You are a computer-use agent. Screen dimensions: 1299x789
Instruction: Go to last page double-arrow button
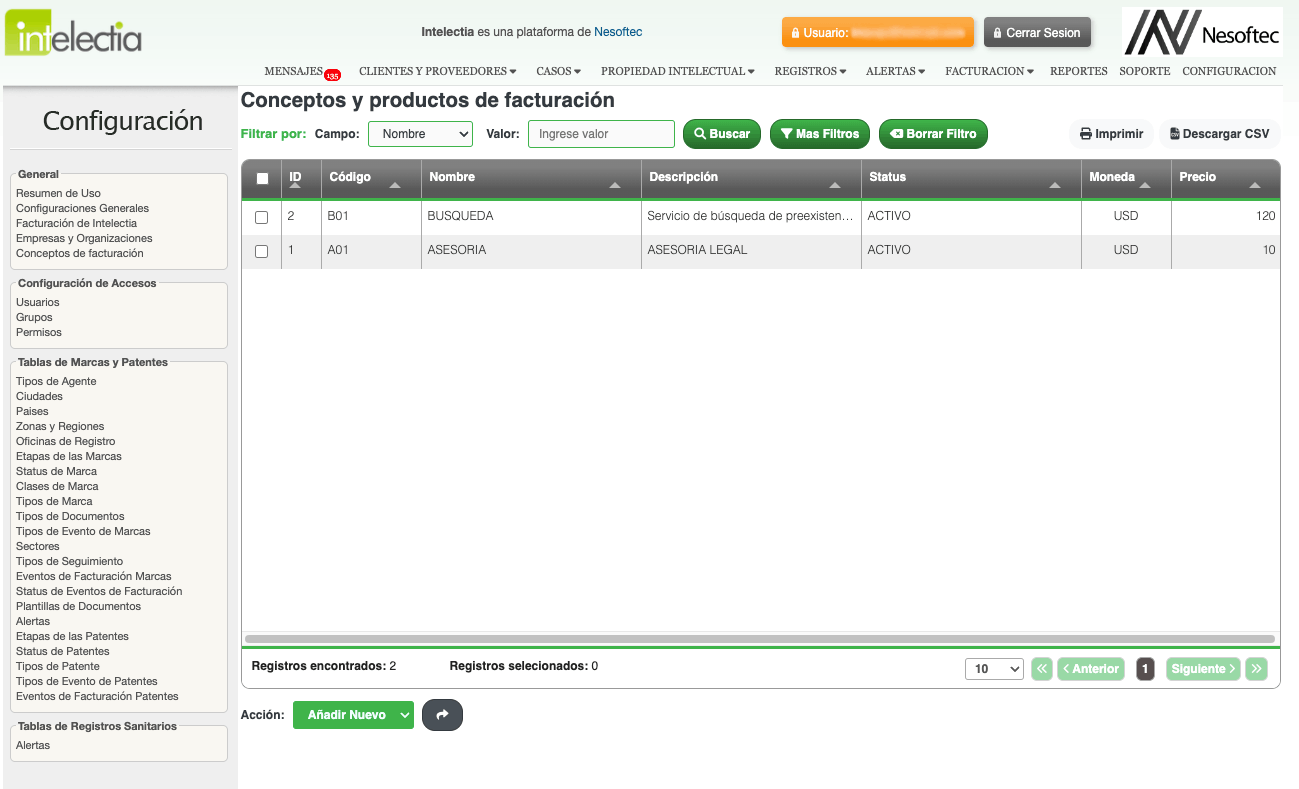point(1256,669)
